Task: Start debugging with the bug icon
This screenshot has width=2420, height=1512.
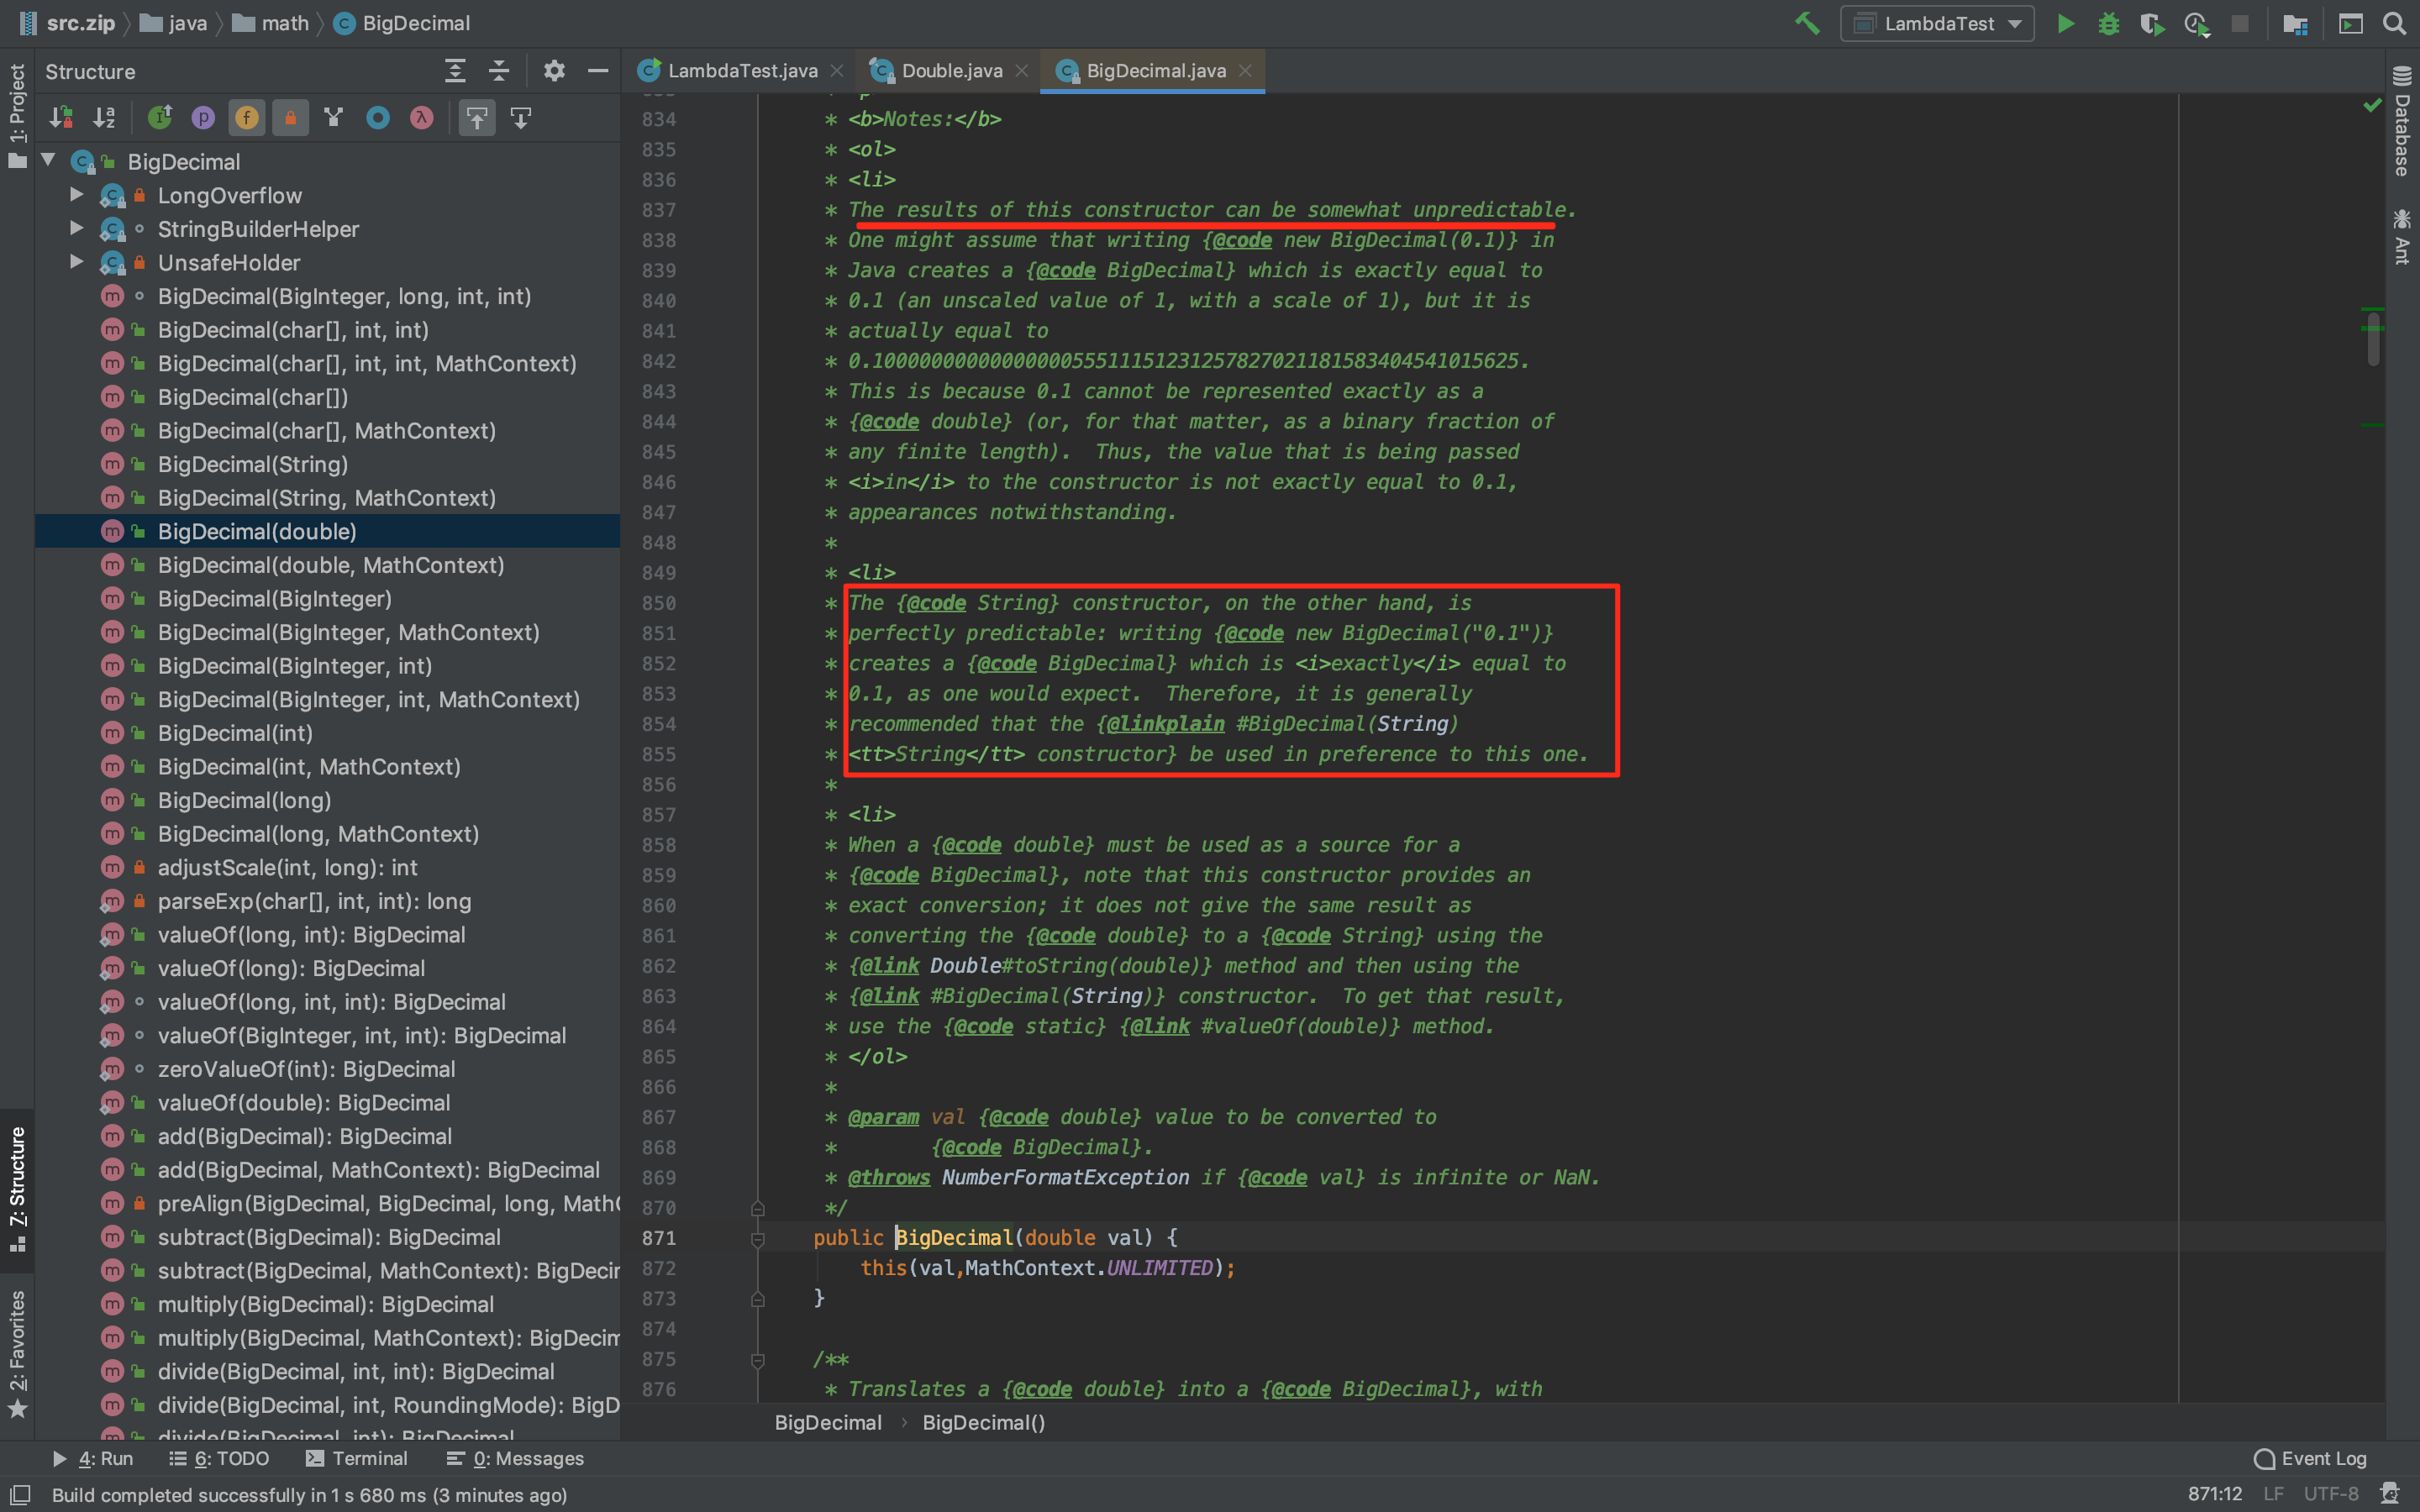Action: [2109, 23]
